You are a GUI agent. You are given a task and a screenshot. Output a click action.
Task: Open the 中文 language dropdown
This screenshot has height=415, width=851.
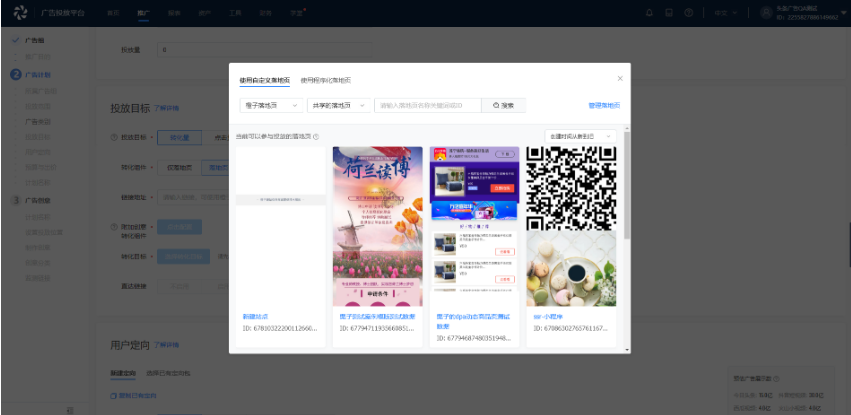pos(727,13)
